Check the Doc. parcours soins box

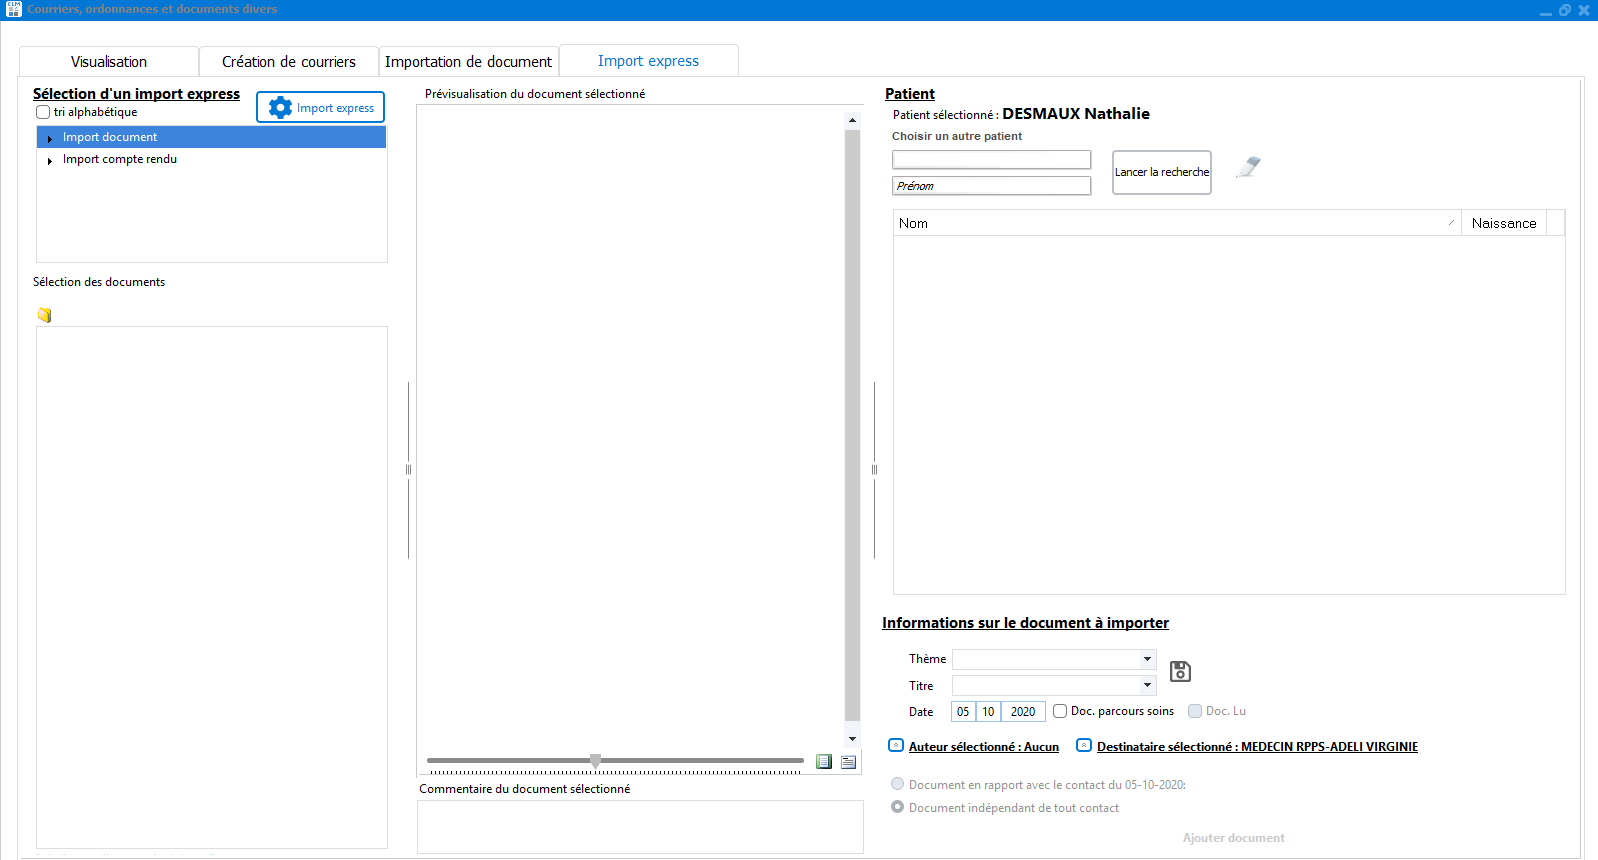(1060, 711)
